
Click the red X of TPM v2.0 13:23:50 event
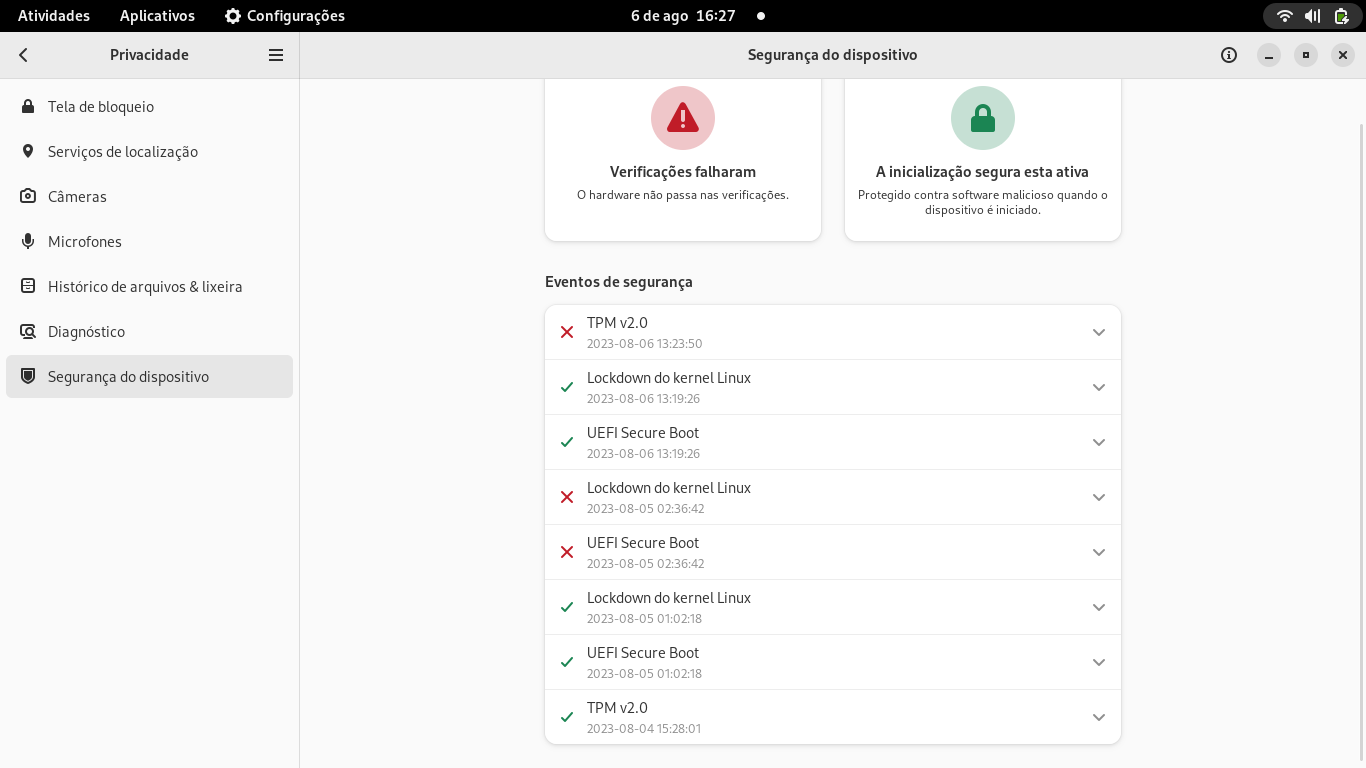(x=567, y=332)
